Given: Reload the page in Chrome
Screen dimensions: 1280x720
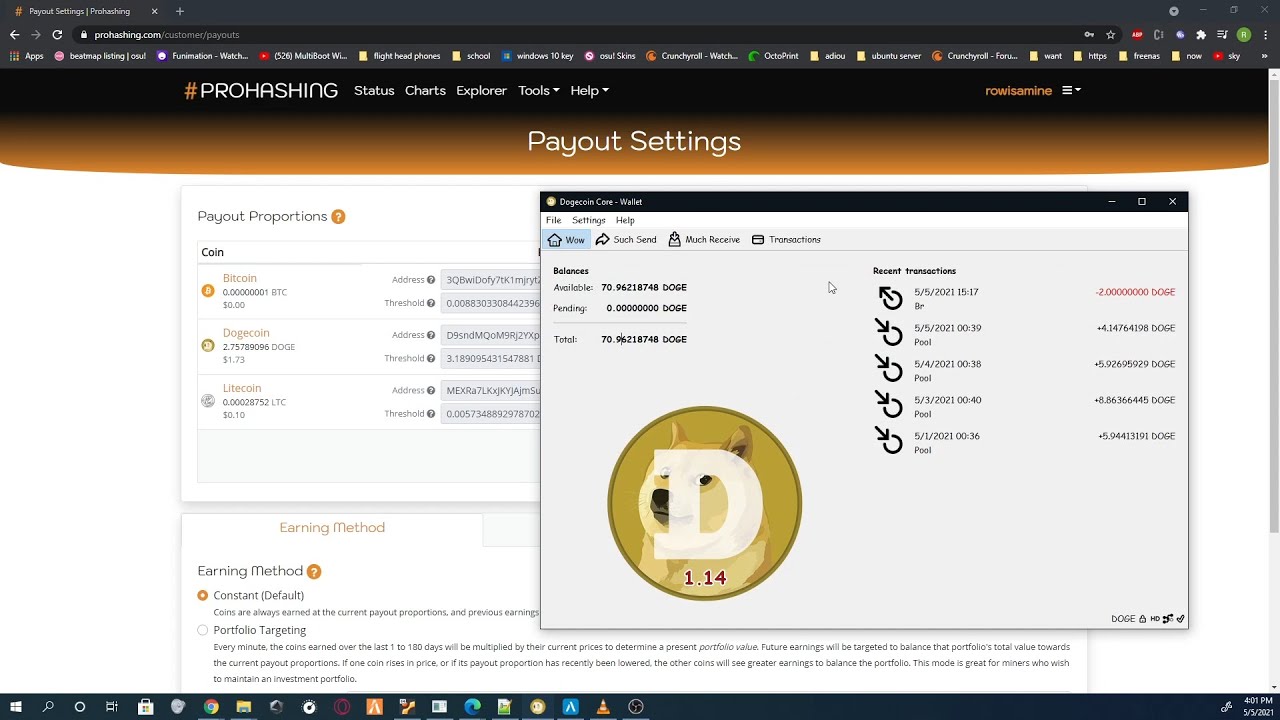Looking at the screenshot, I should (57, 34).
